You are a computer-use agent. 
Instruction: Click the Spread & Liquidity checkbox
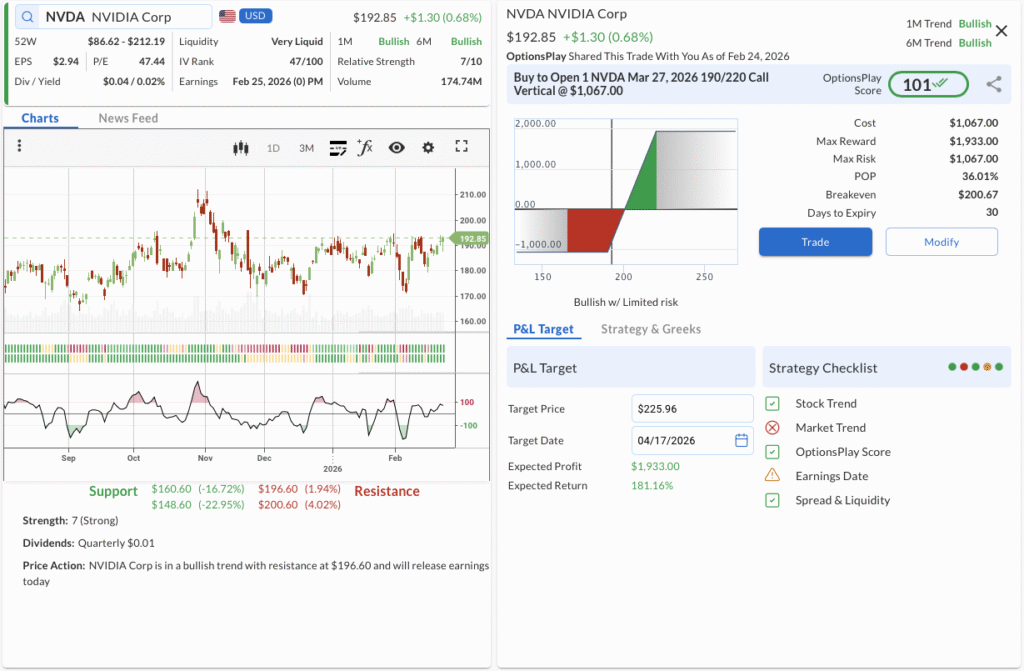coord(772,500)
